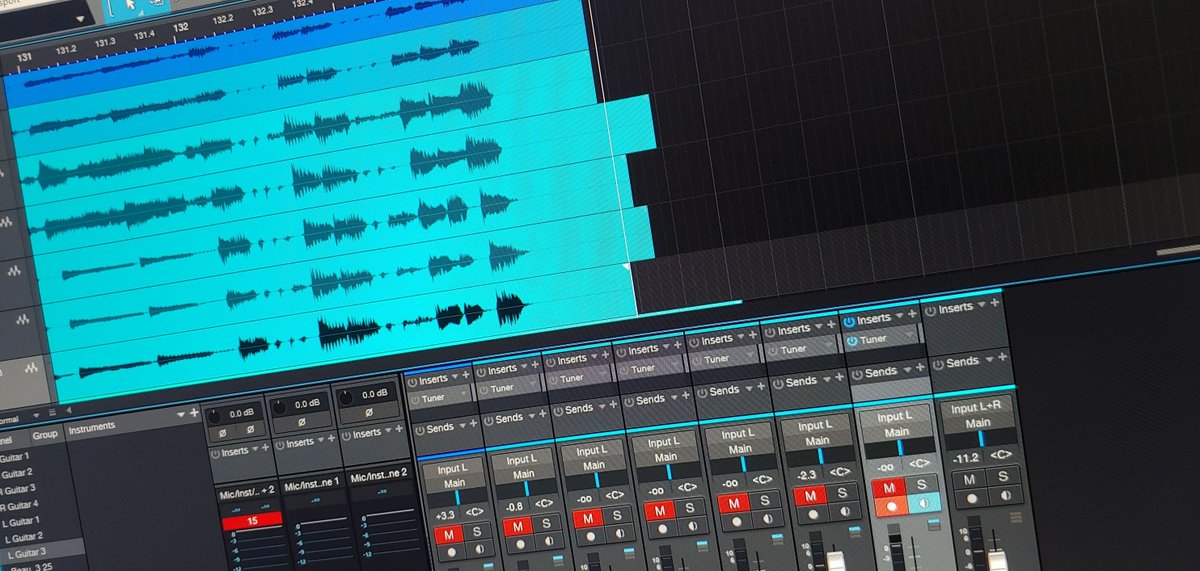Screen dimensions: 1200x571
Task: Add a send on the Input L+R channel
Action: tap(1002, 356)
